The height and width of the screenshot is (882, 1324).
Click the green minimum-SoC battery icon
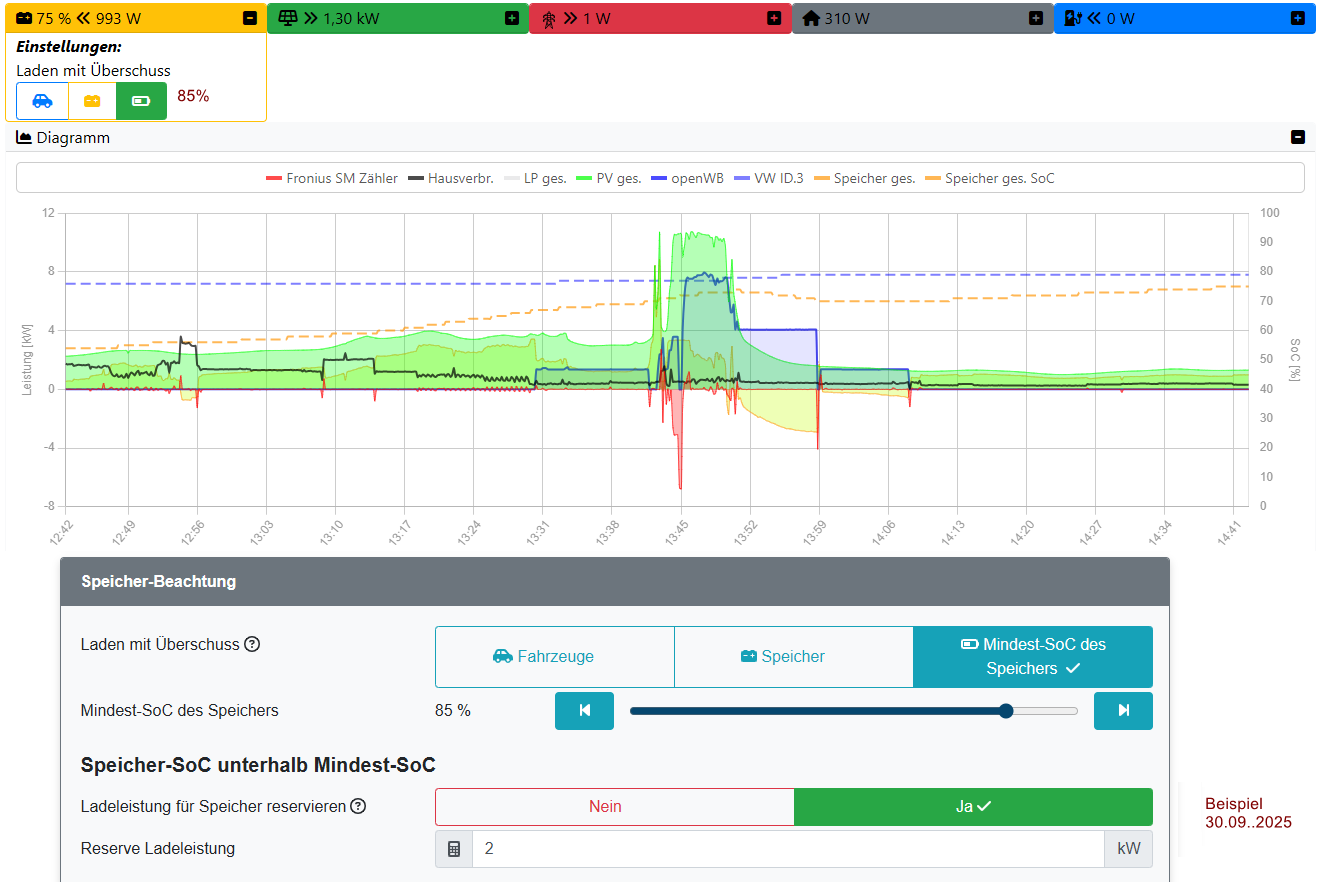141,101
